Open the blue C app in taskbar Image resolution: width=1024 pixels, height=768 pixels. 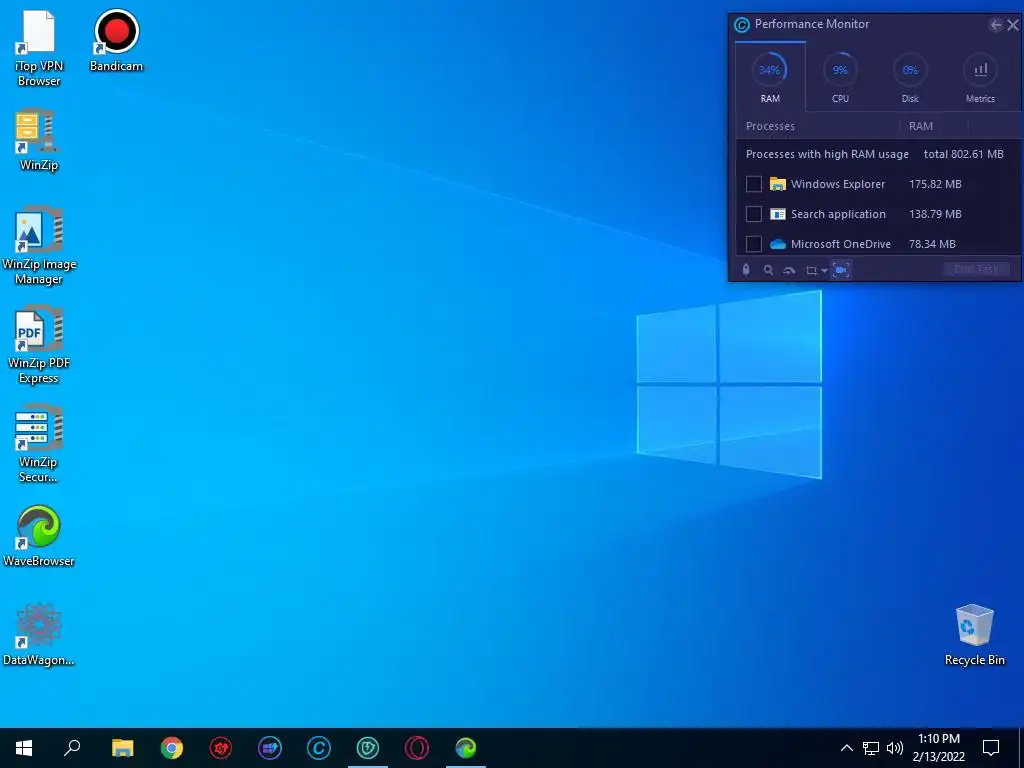coord(319,748)
